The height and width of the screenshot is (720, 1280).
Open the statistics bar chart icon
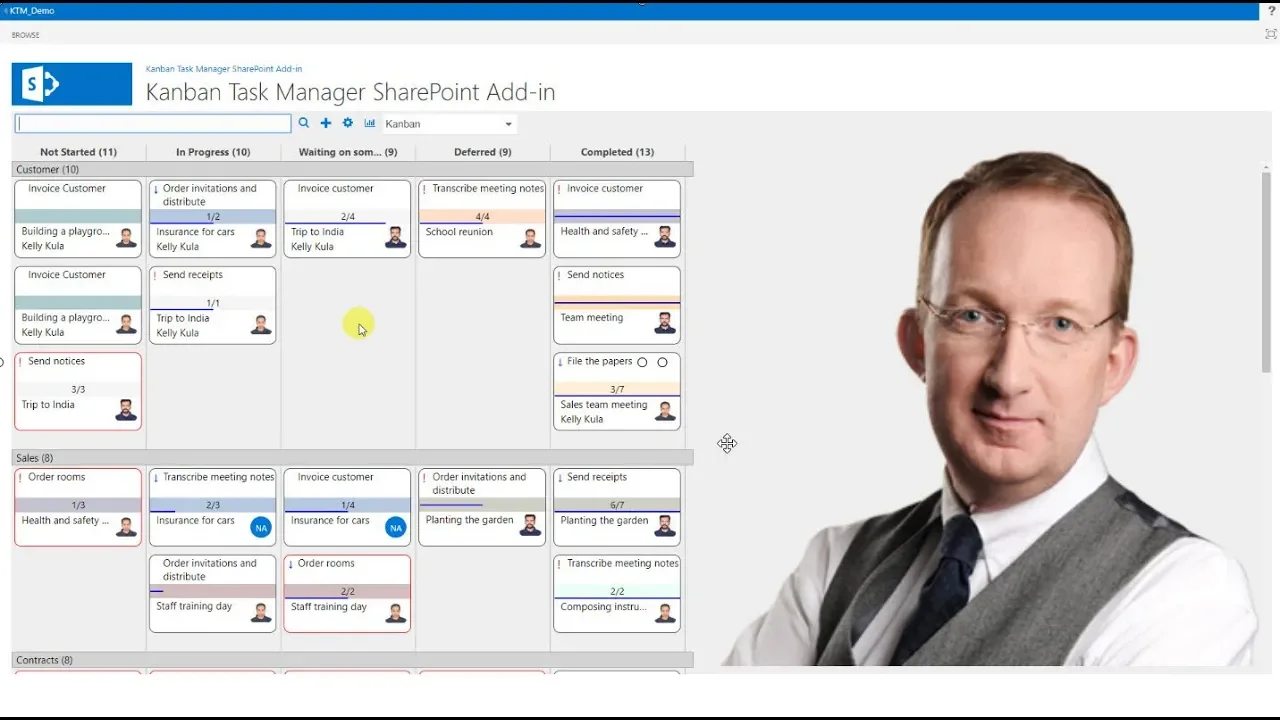(370, 123)
